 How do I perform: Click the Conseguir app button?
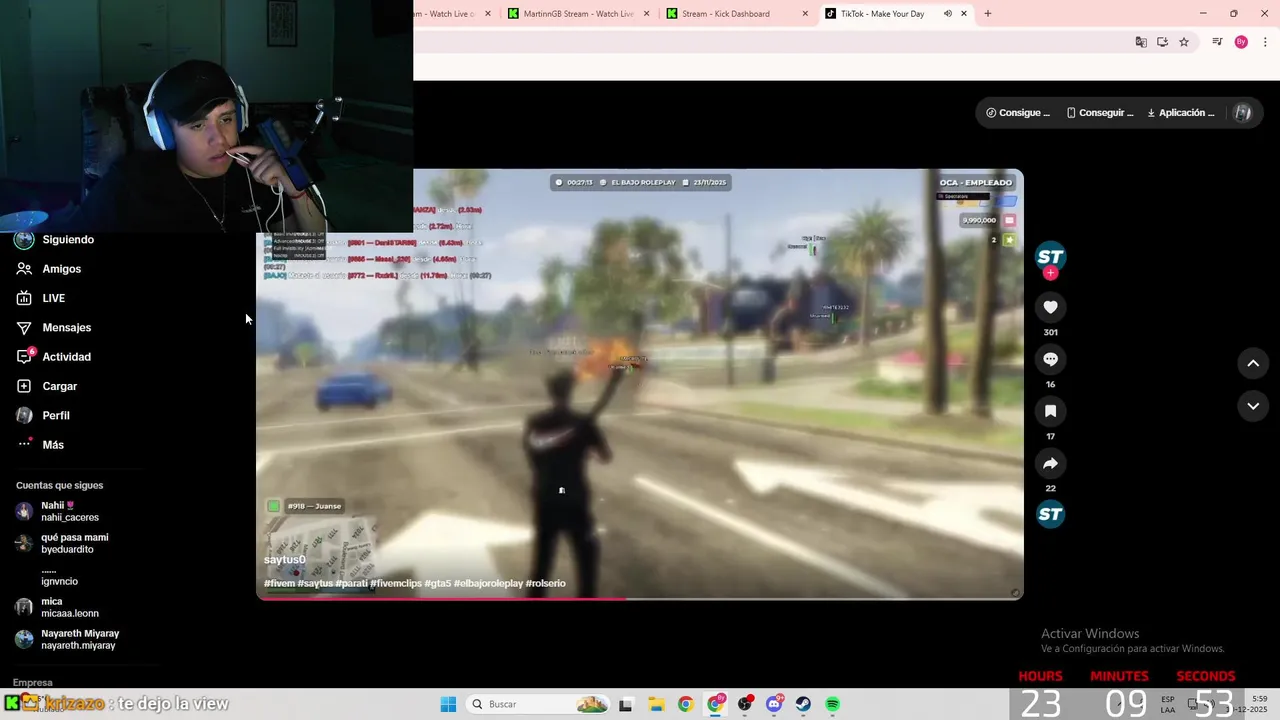pos(1100,113)
